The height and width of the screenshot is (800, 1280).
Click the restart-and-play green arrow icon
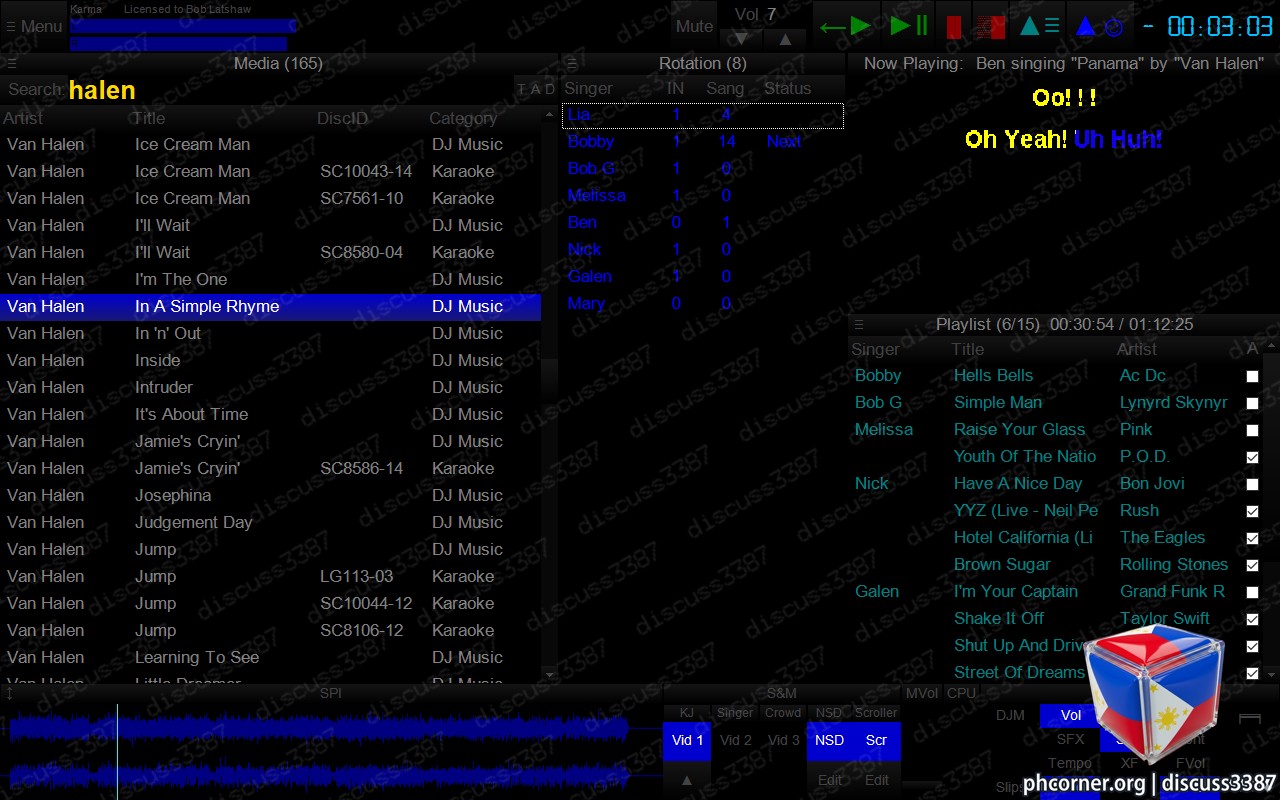845,27
